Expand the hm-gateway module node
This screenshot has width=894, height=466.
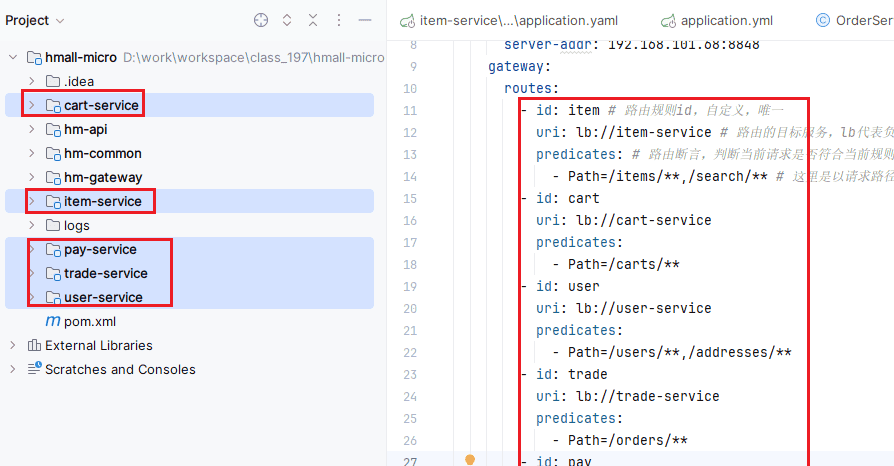tap(31, 178)
